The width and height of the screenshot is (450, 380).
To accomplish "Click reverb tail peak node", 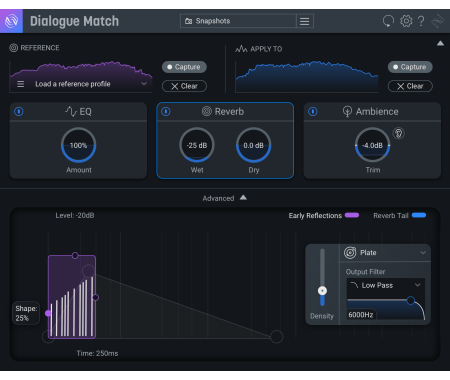I will point(88,271).
